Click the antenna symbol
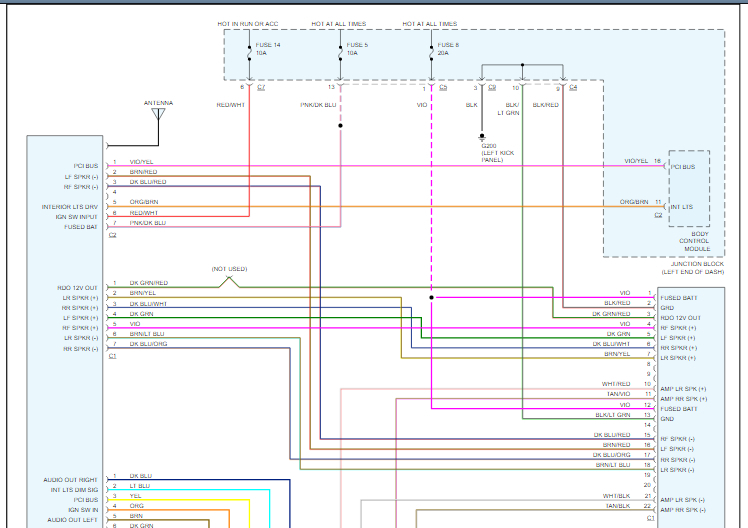The image size is (748, 528). (157, 114)
